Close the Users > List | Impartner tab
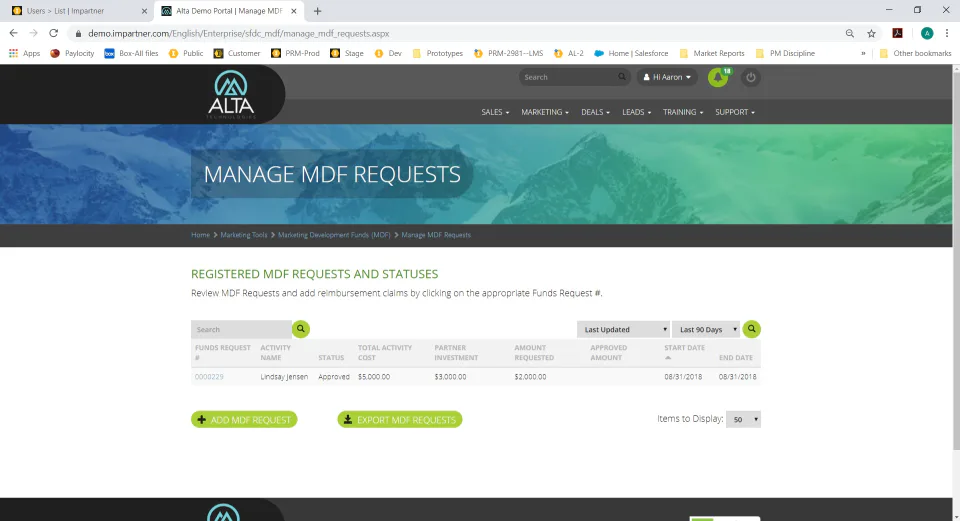The height and width of the screenshot is (521, 960). (144, 11)
